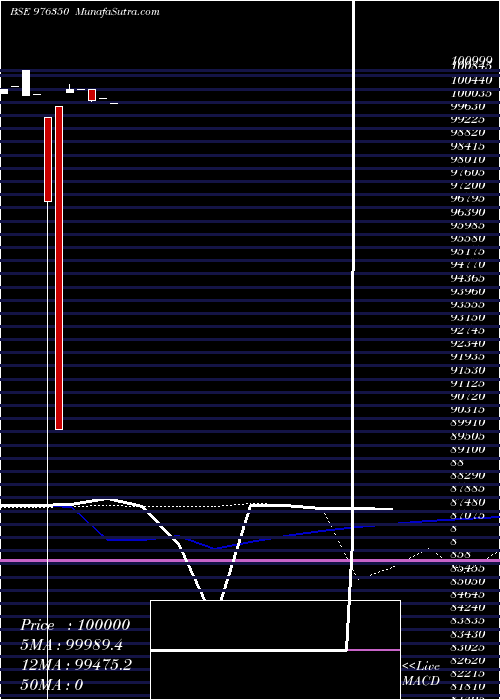500x700 pixels.
Task: Click the 95580 price axis label
Action: coord(469,238)
